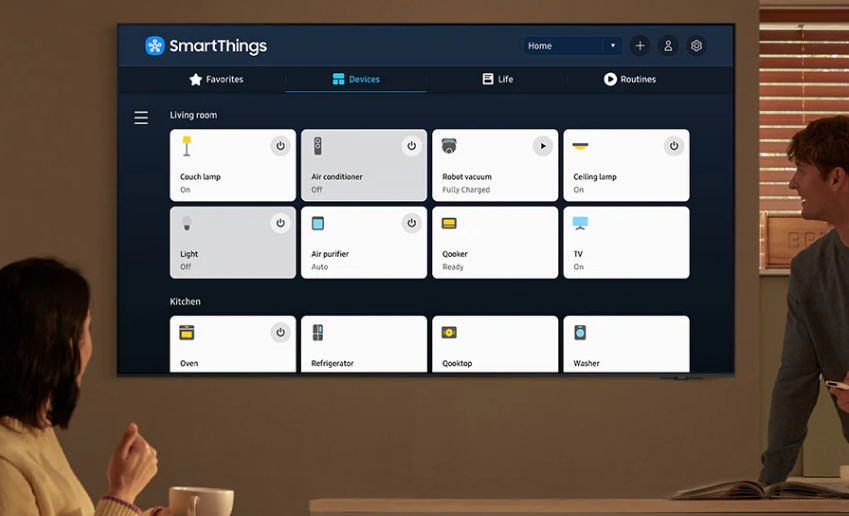This screenshot has height=516, width=849.
Task: Click the Couch lamp icon
Action: [187, 146]
